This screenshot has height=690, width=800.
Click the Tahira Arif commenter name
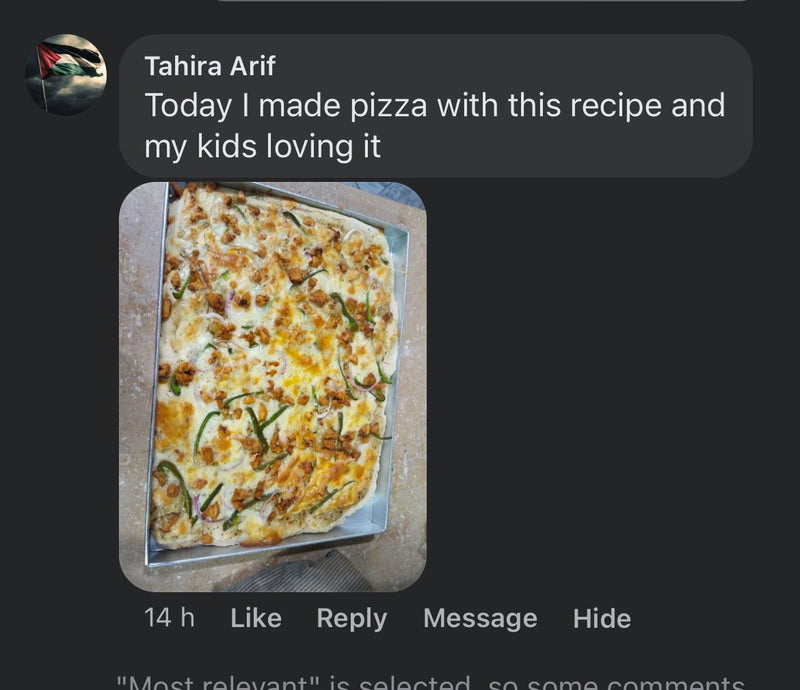(209, 66)
